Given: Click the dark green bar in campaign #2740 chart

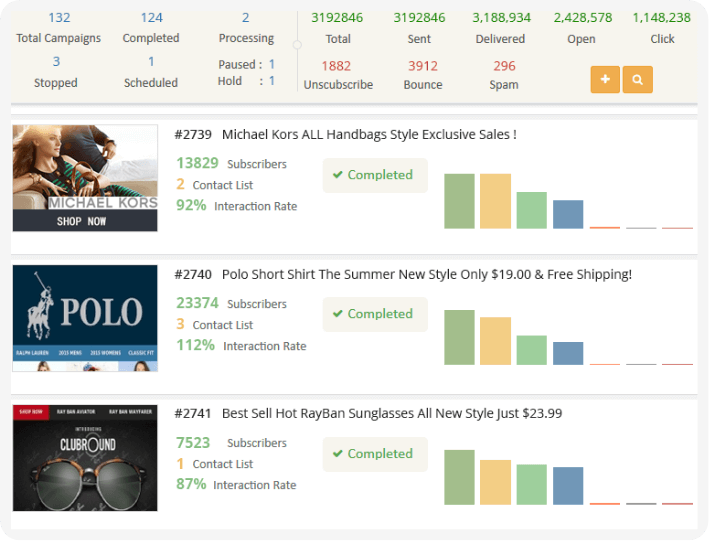Looking at the screenshot, I should click(x=459, y=337).
